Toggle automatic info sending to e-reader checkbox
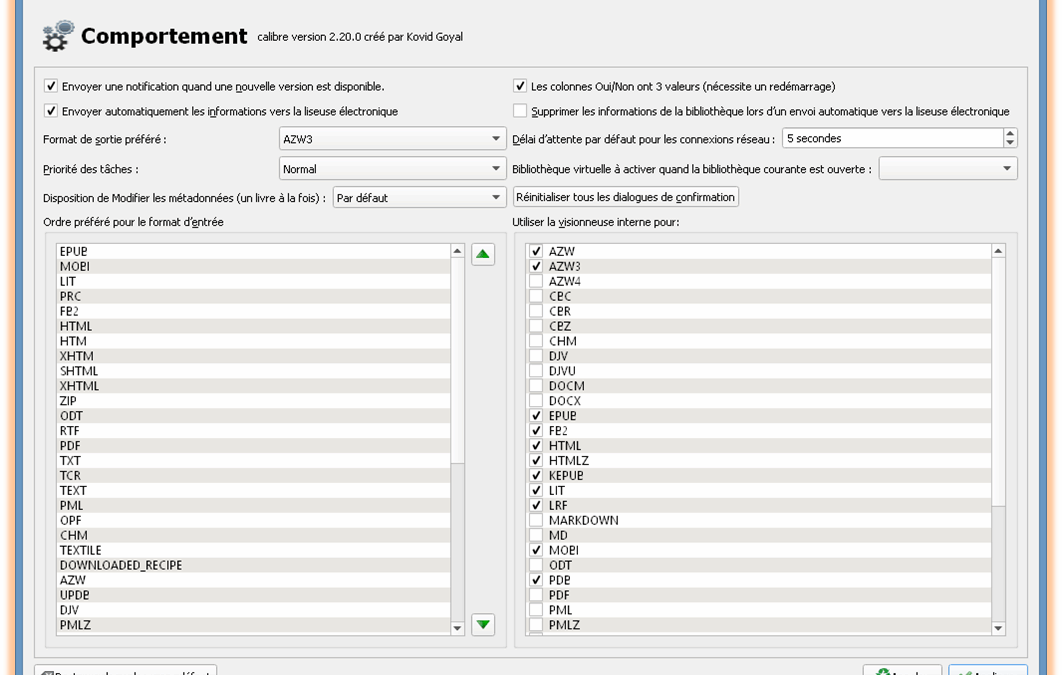 (x=51, y=110)
